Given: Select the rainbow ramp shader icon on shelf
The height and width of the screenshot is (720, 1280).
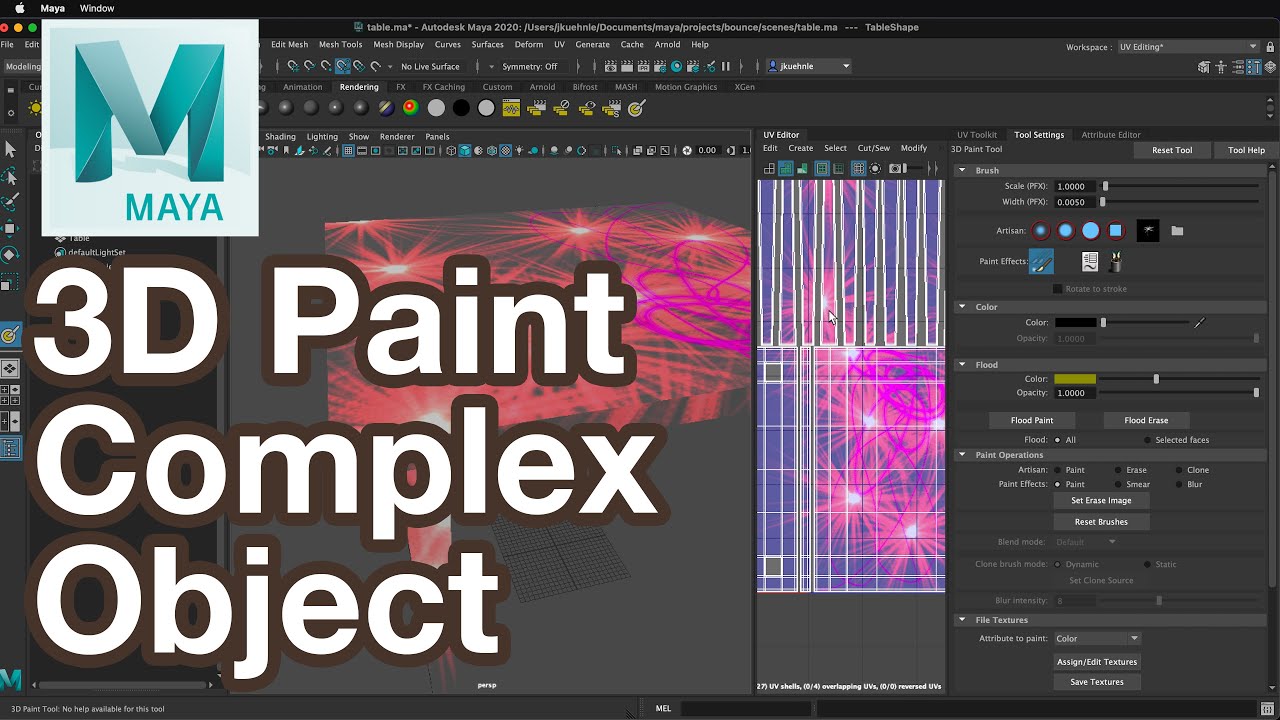Looking at the screenshot, I should click(x=410, y=108).
